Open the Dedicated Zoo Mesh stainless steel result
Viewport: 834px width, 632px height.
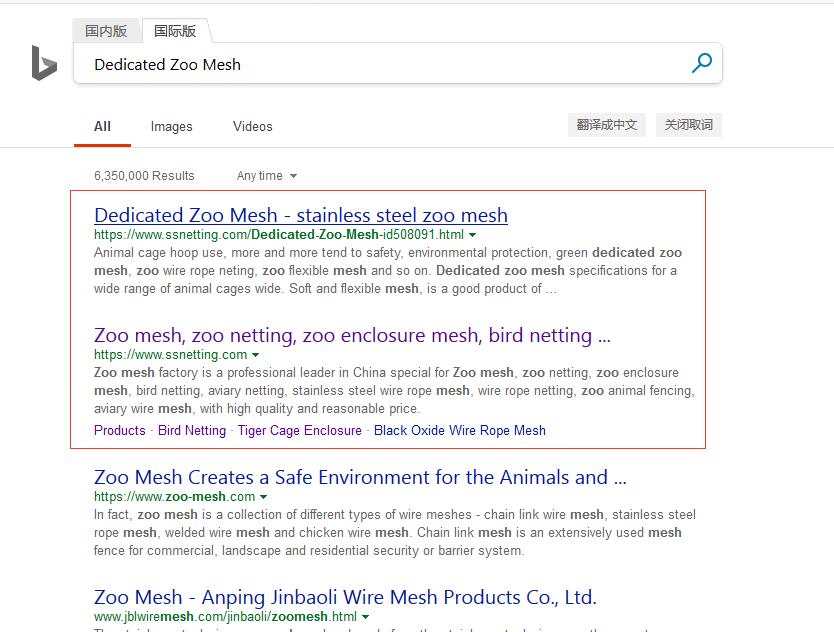pos(300,215)
